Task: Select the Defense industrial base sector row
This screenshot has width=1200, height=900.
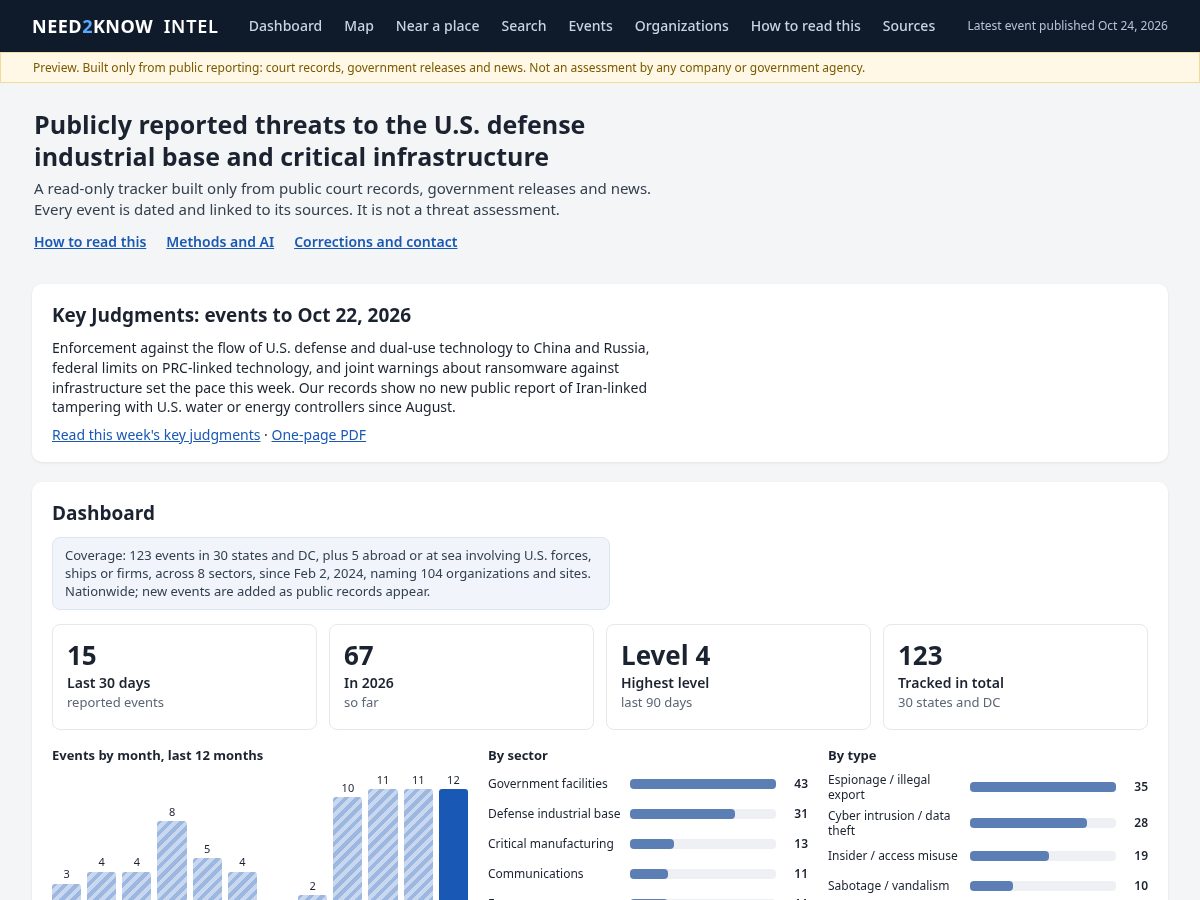Action: tap(648, 814)
